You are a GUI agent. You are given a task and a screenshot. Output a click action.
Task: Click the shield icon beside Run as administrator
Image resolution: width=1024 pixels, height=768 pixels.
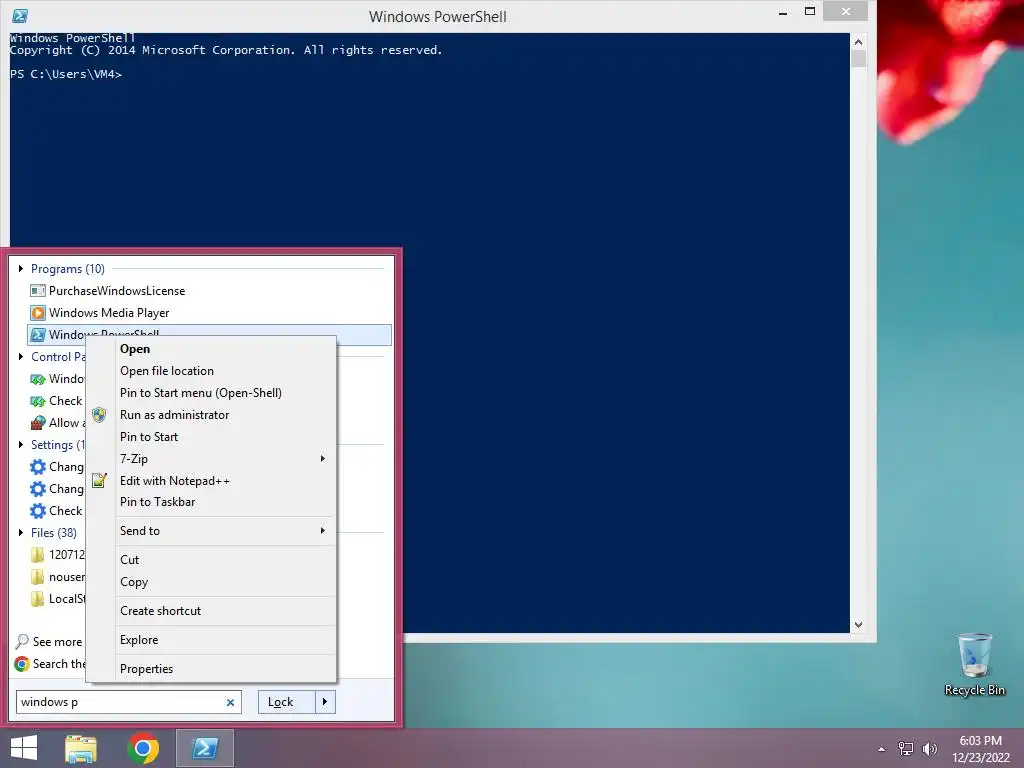[99, 415]
